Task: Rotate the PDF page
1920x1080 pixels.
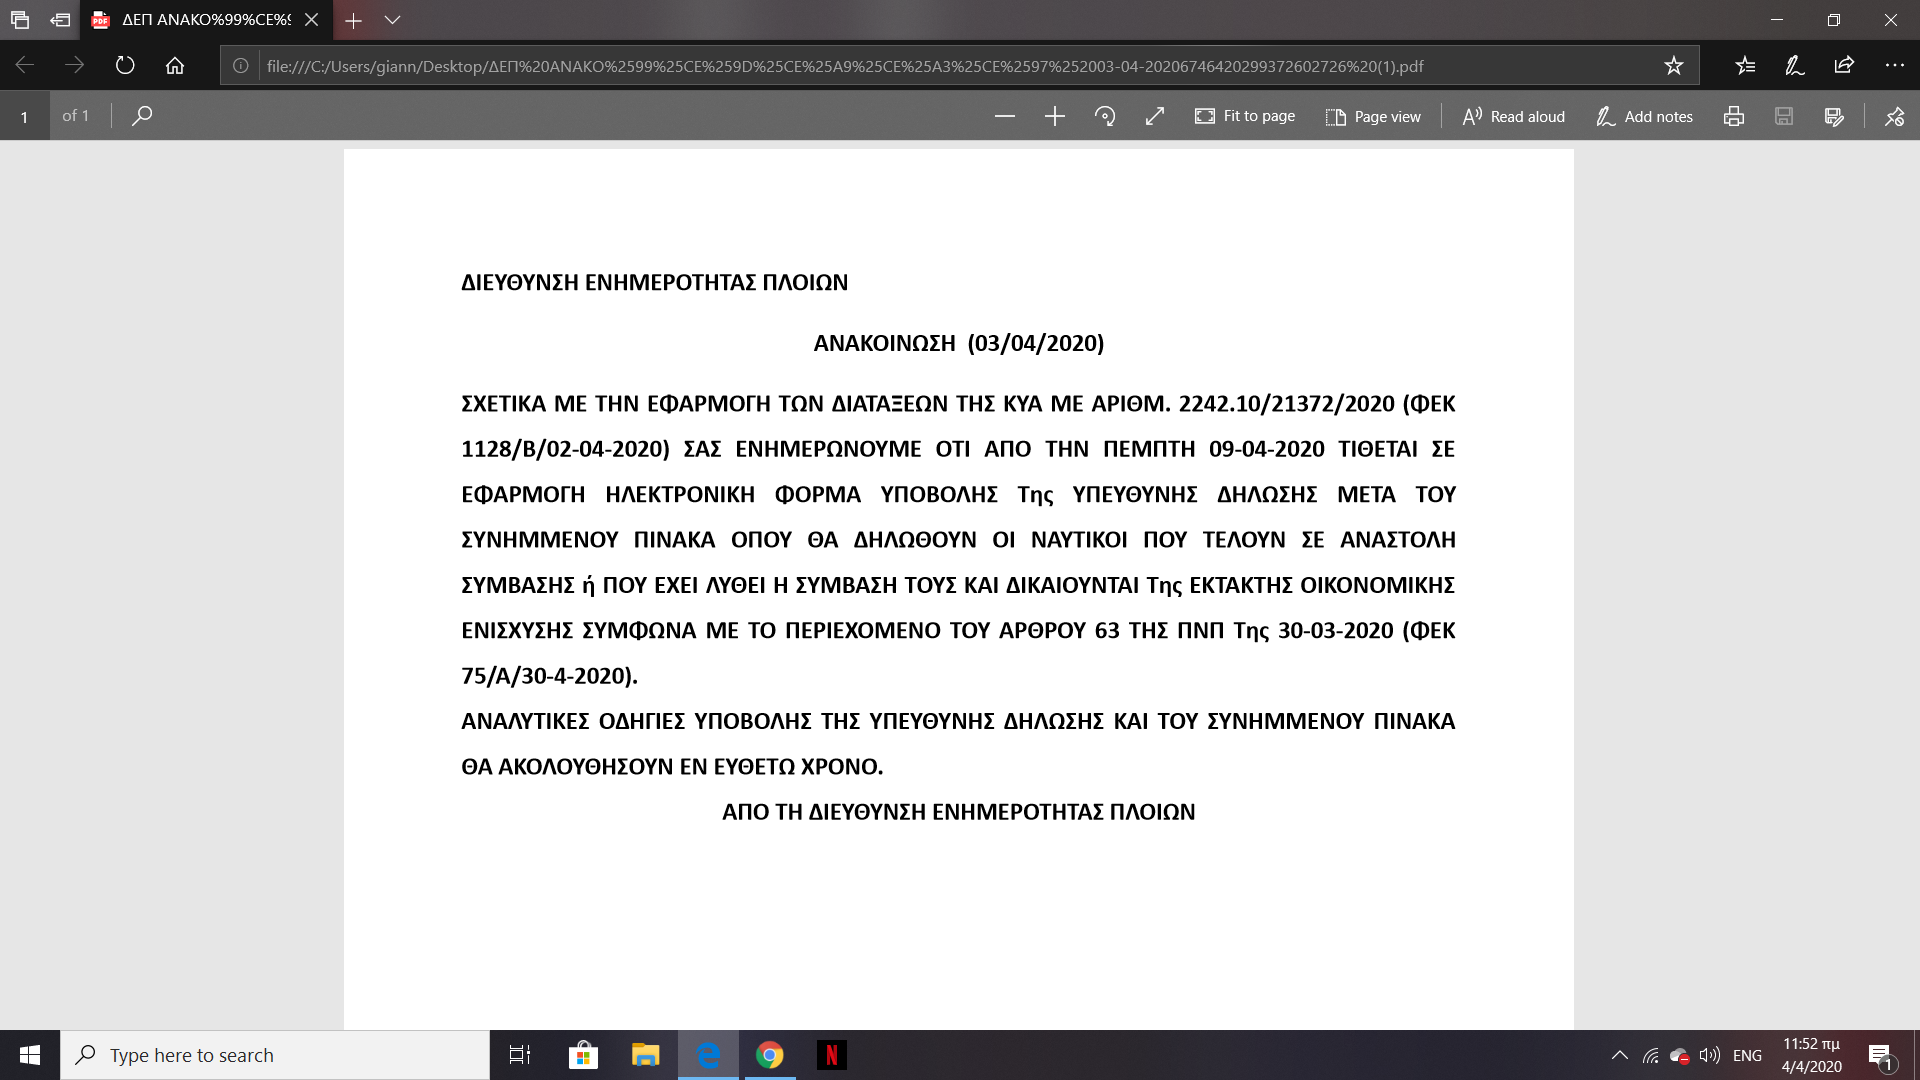Action: [x=1105, y=116]
